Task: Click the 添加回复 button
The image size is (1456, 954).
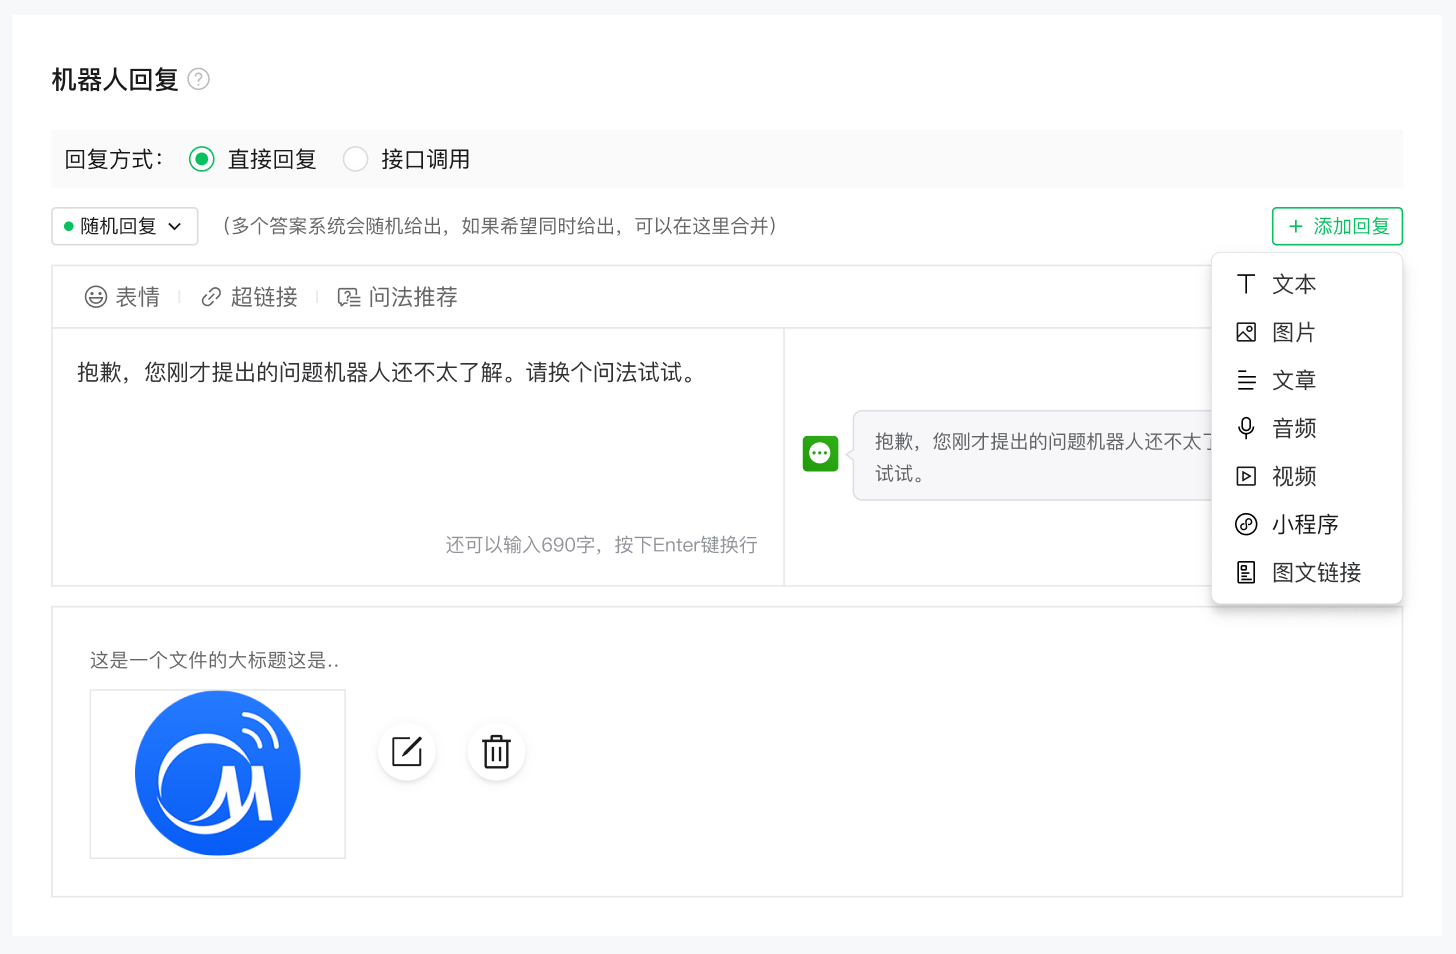Action: pos(1337,226)
